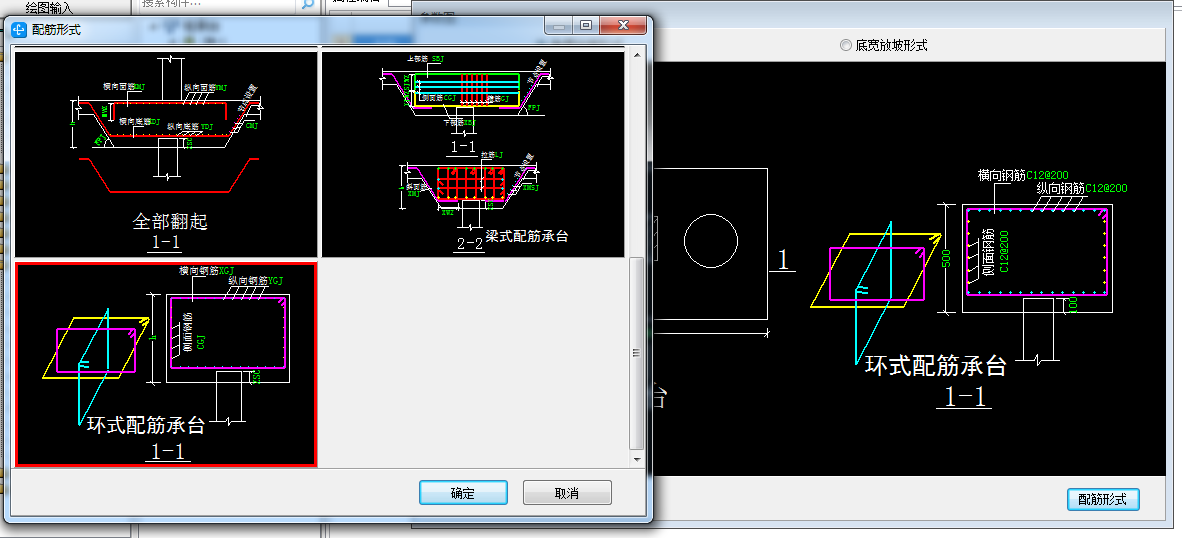Click the 侧面钢筋 C12@200 value in parameter drawing
Viewport: 1182px width, 538px height.
1003,250
